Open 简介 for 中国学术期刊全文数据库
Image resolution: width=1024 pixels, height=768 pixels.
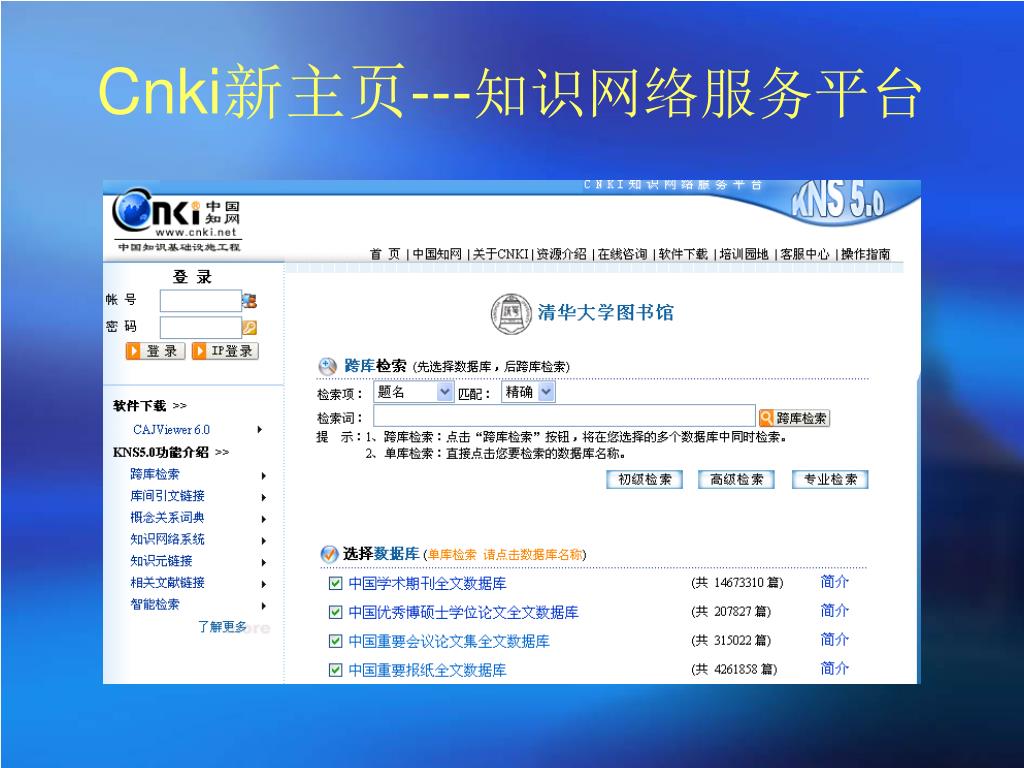(835, 582)
